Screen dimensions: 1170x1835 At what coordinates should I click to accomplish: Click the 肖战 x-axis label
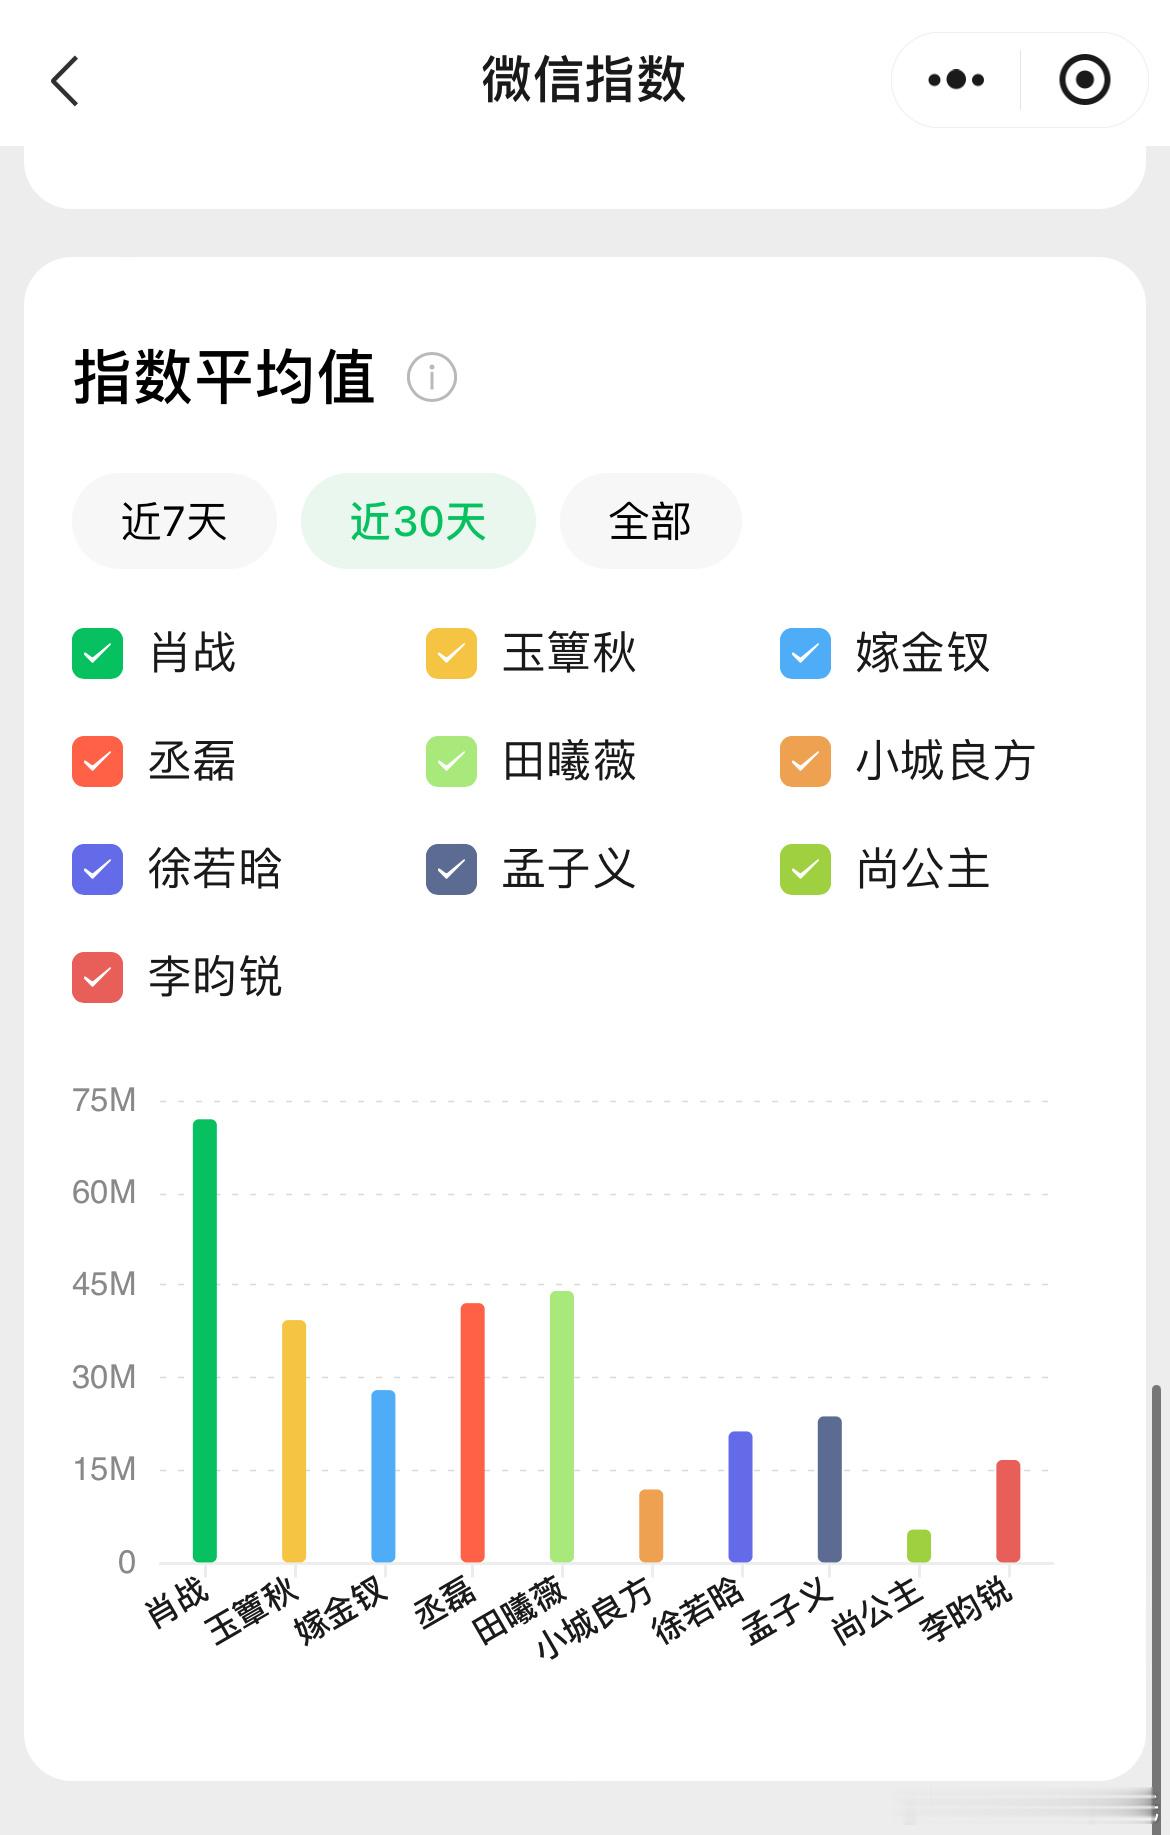[177, 1601]
